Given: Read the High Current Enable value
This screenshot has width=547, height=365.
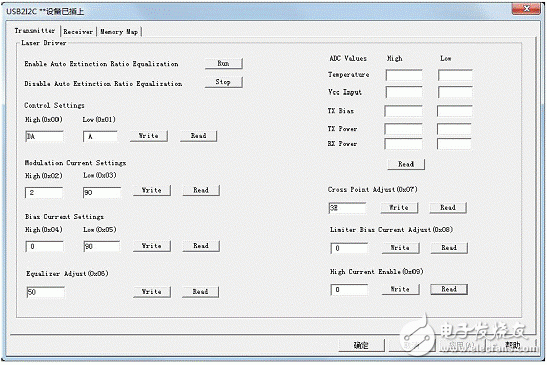Looking at the screenshot, I should tap(449, 289).
